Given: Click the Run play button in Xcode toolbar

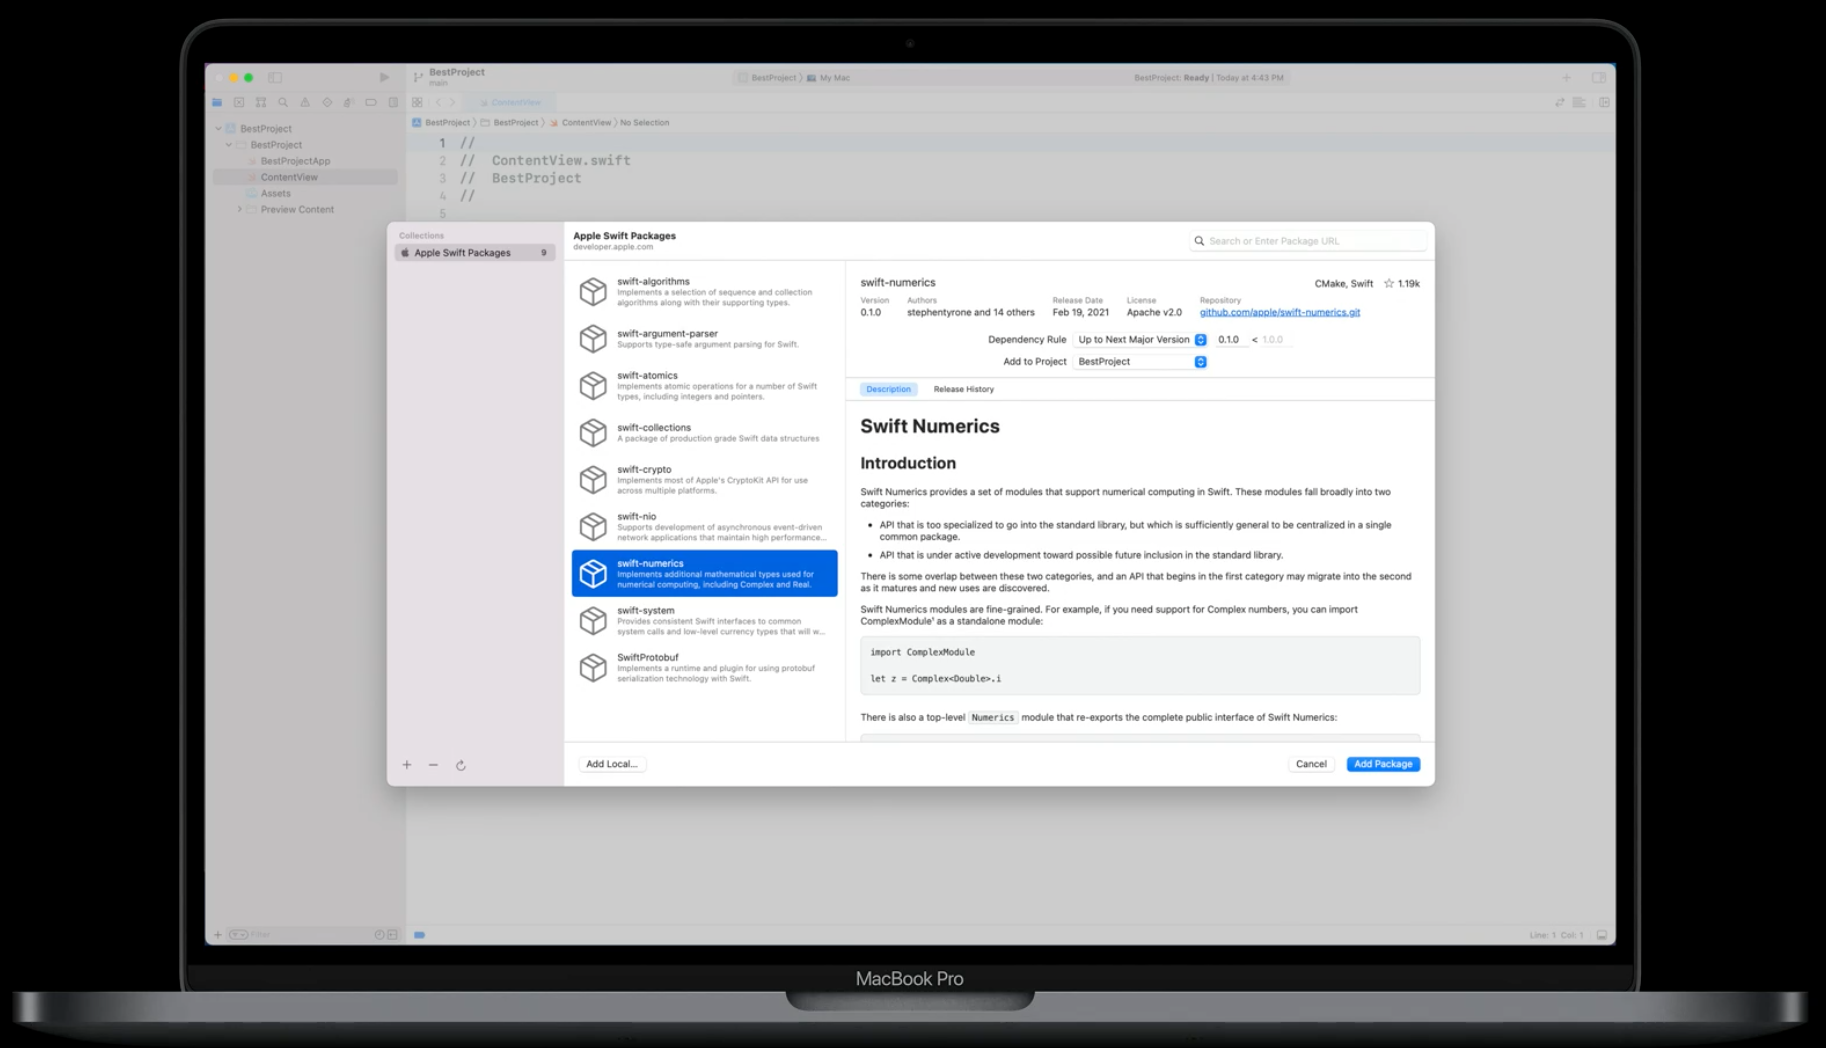Looking at the screenshot, I should 384,77.
